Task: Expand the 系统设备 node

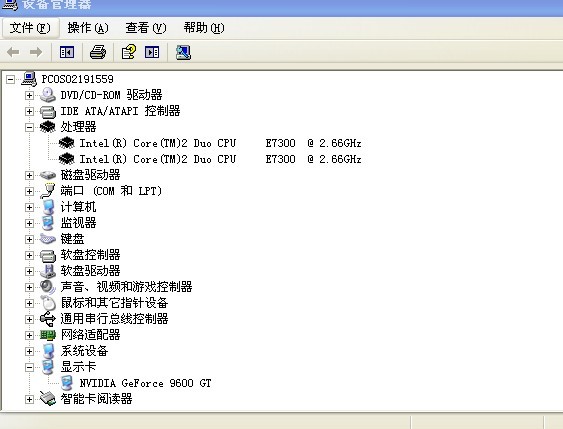Action: coord(29,351)
